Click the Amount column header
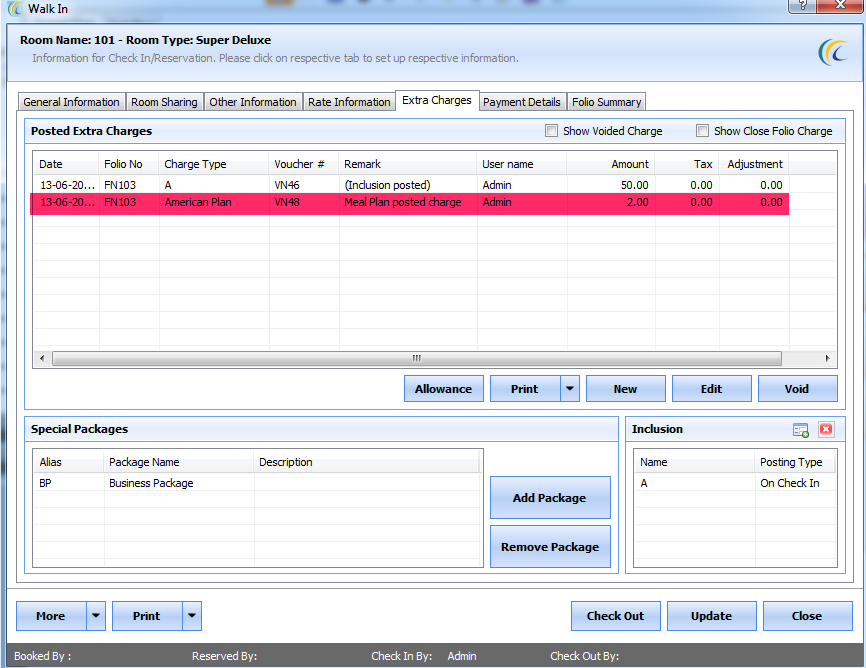Image resolution: width=866 pixels, height=668 pixels. [x=611, y=164]
